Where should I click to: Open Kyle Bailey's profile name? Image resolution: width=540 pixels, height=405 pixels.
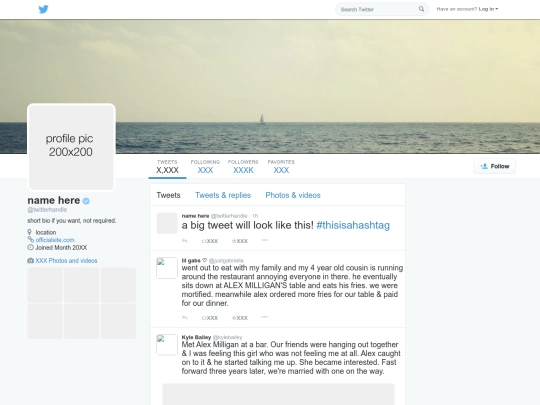tap(196, 337)
